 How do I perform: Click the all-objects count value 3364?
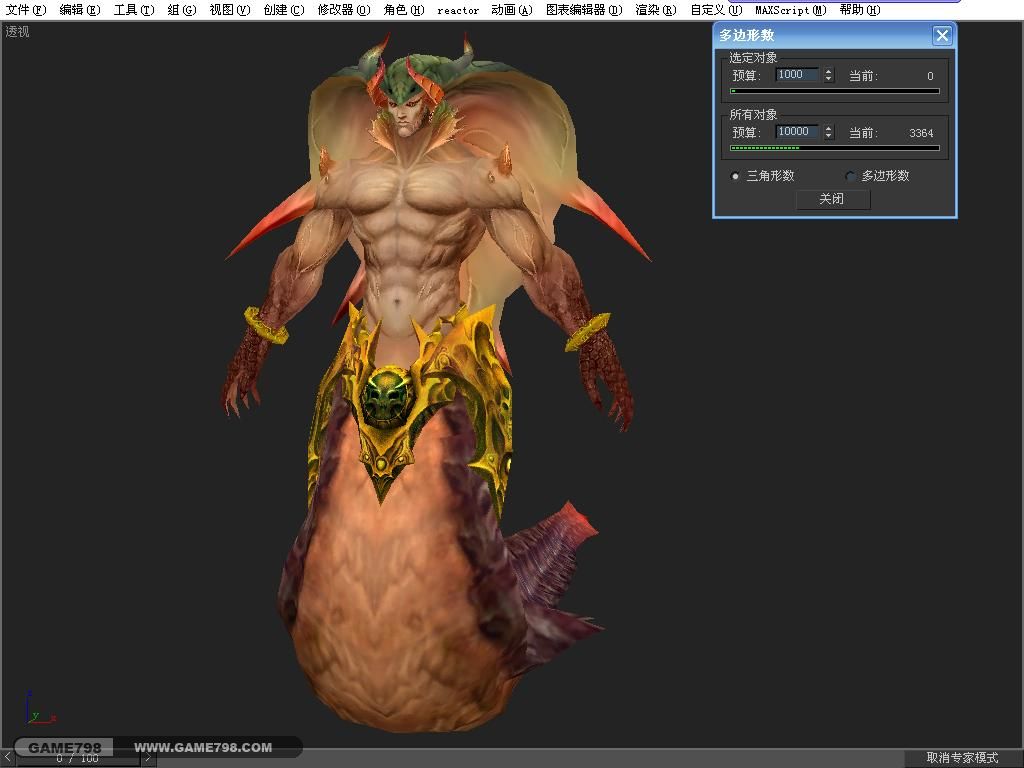[921, 133]
